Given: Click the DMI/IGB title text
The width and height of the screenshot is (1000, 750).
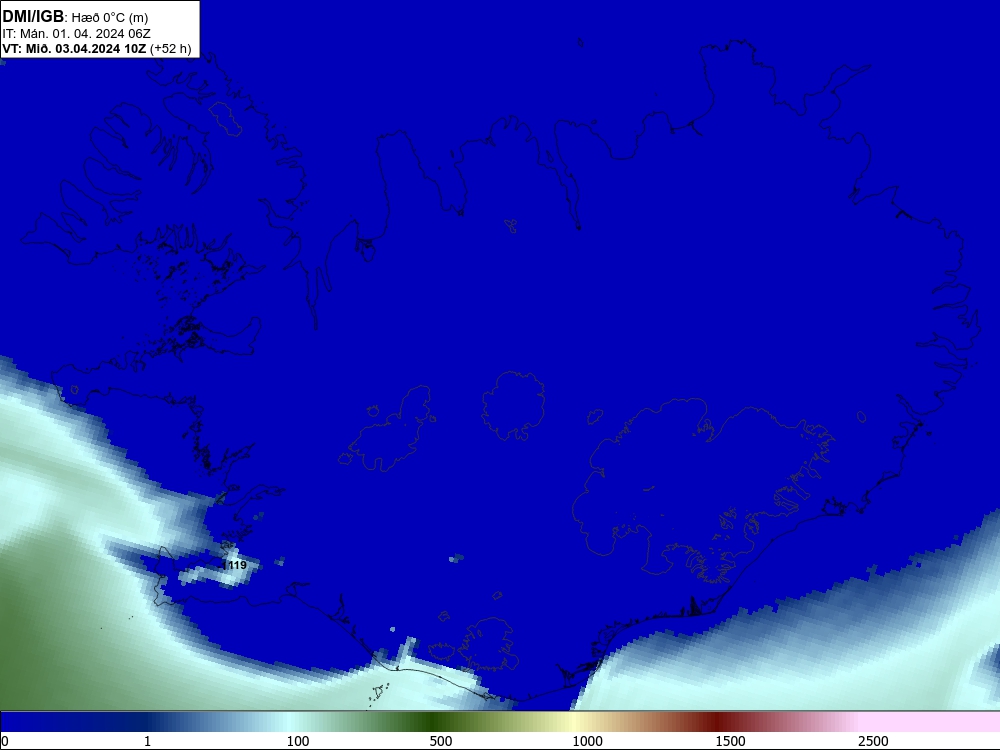Looking at the screenshot, I should (33, 17).
